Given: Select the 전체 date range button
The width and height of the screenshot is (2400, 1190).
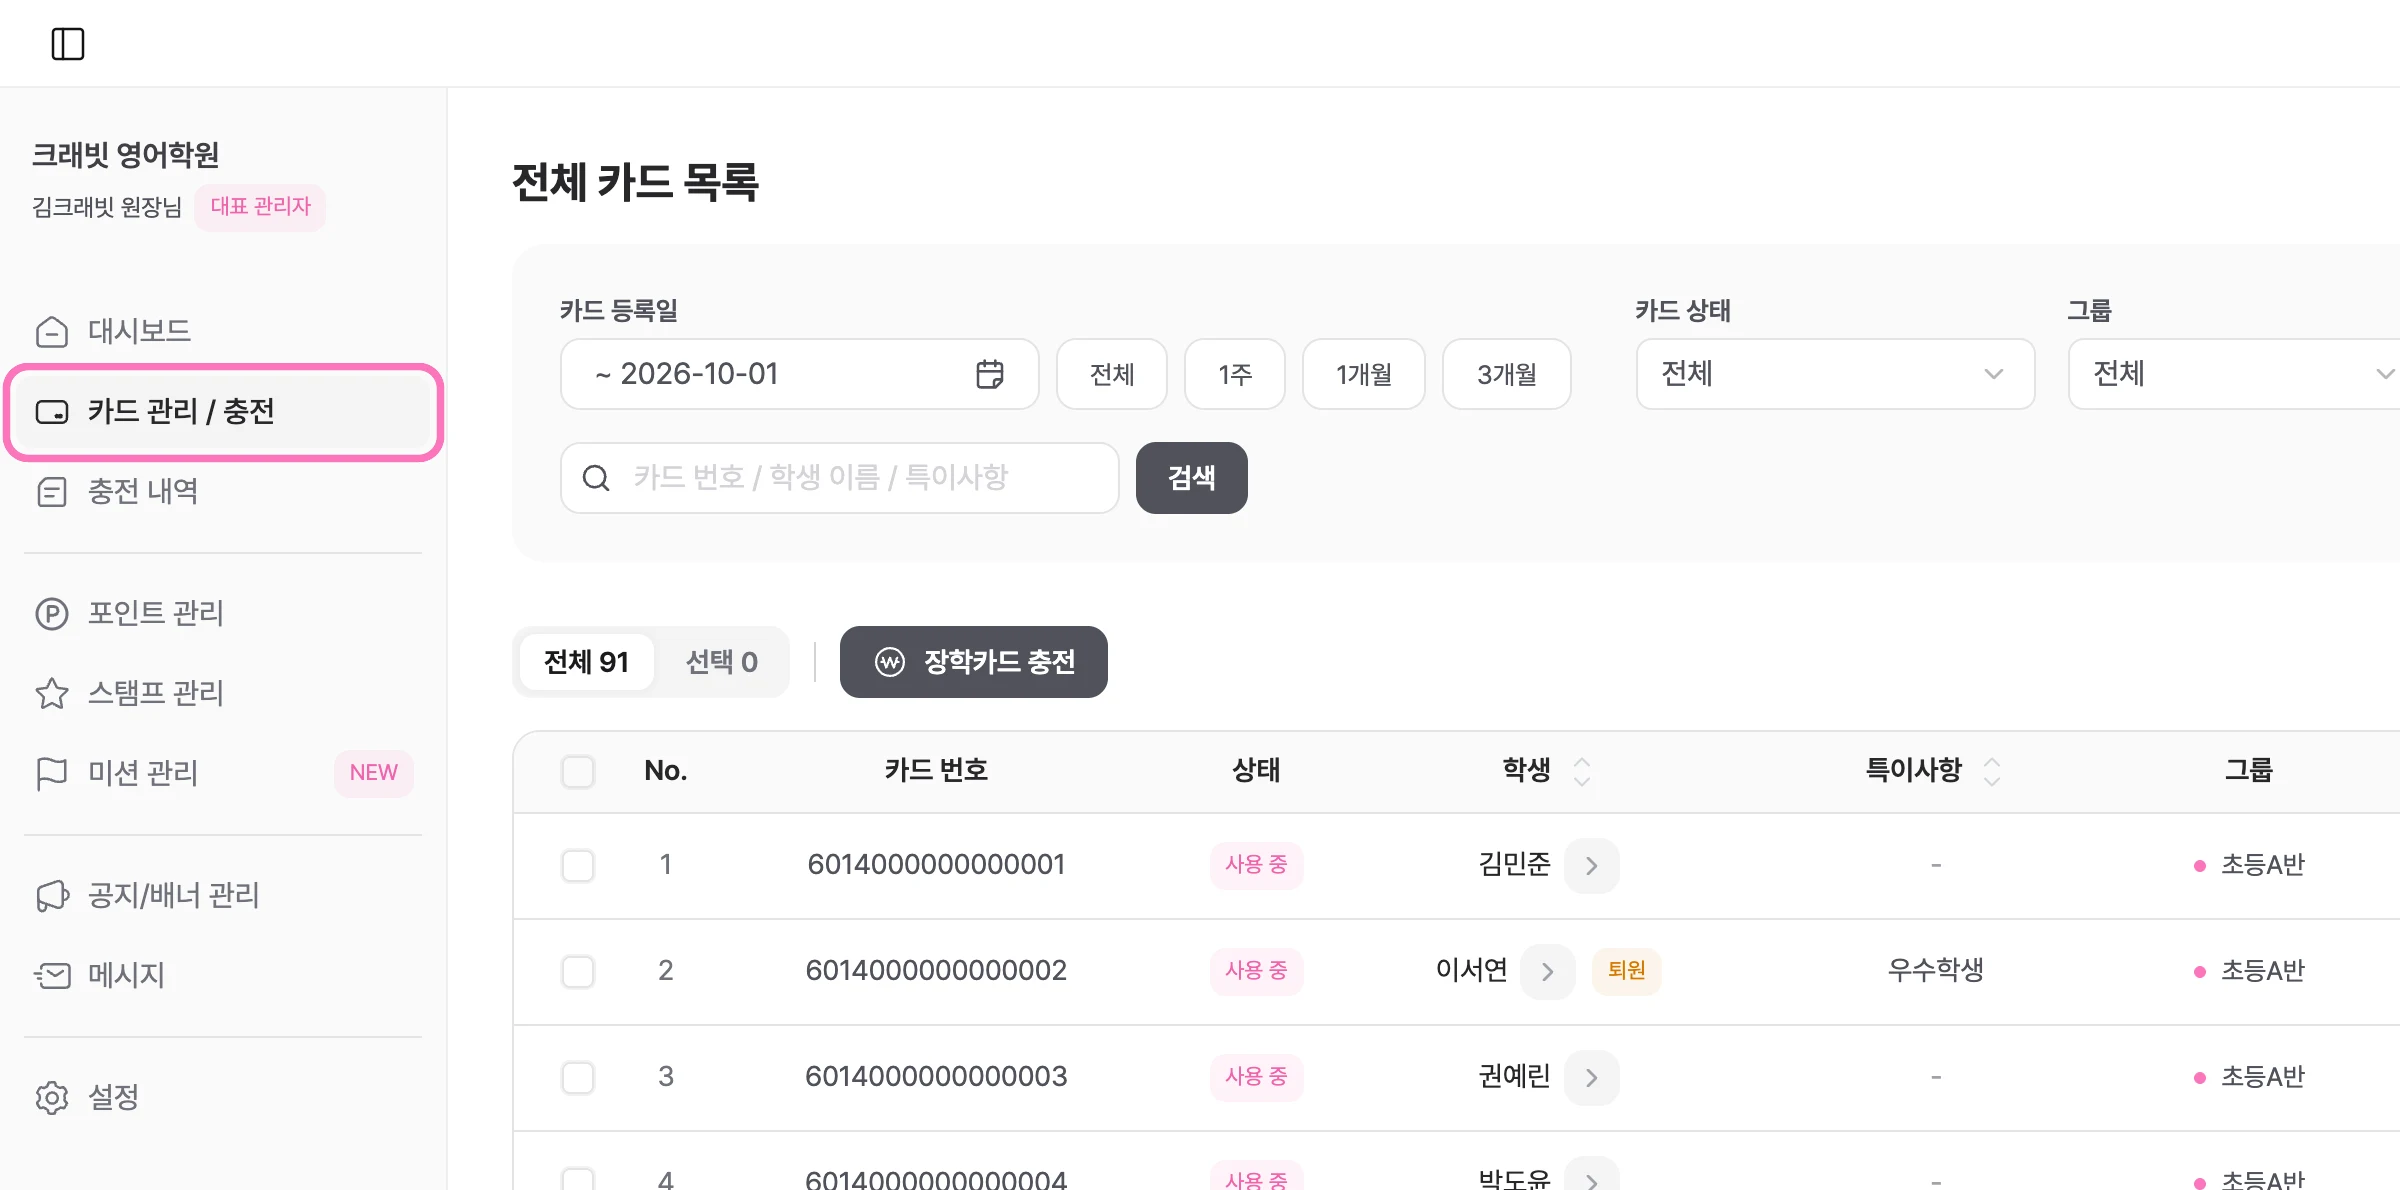Looking at the screenshot, I should coord(1111,374).
